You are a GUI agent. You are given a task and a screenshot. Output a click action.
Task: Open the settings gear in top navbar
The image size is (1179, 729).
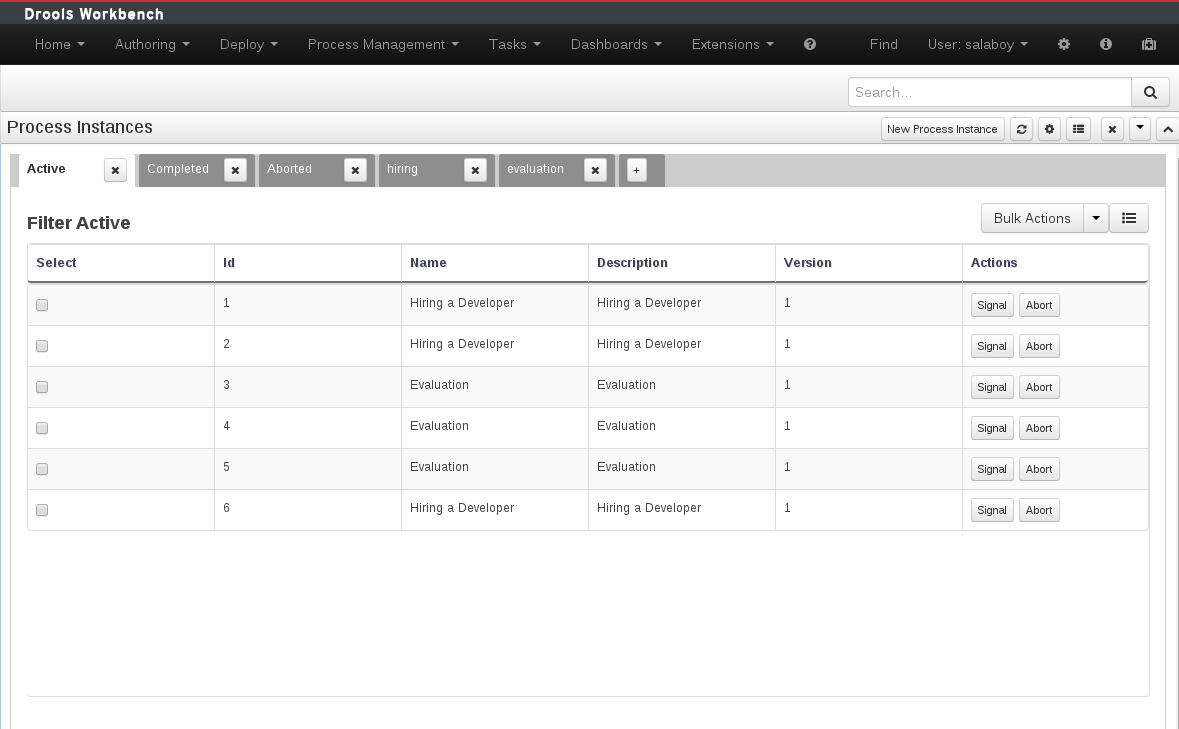pyautogui.click(x=1063, y=44)
